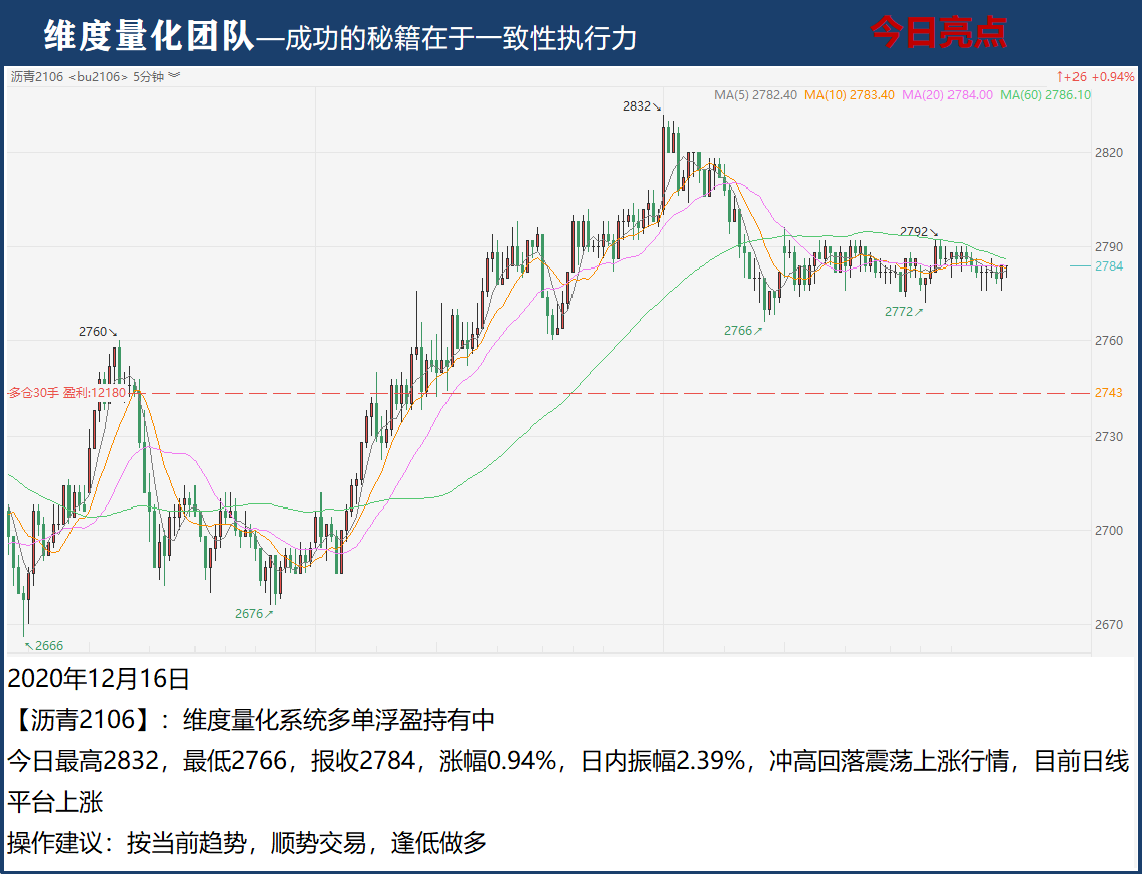Click the green MA(60) 2786.10 legend
Screen dimensions: 1142x874
1045,95
